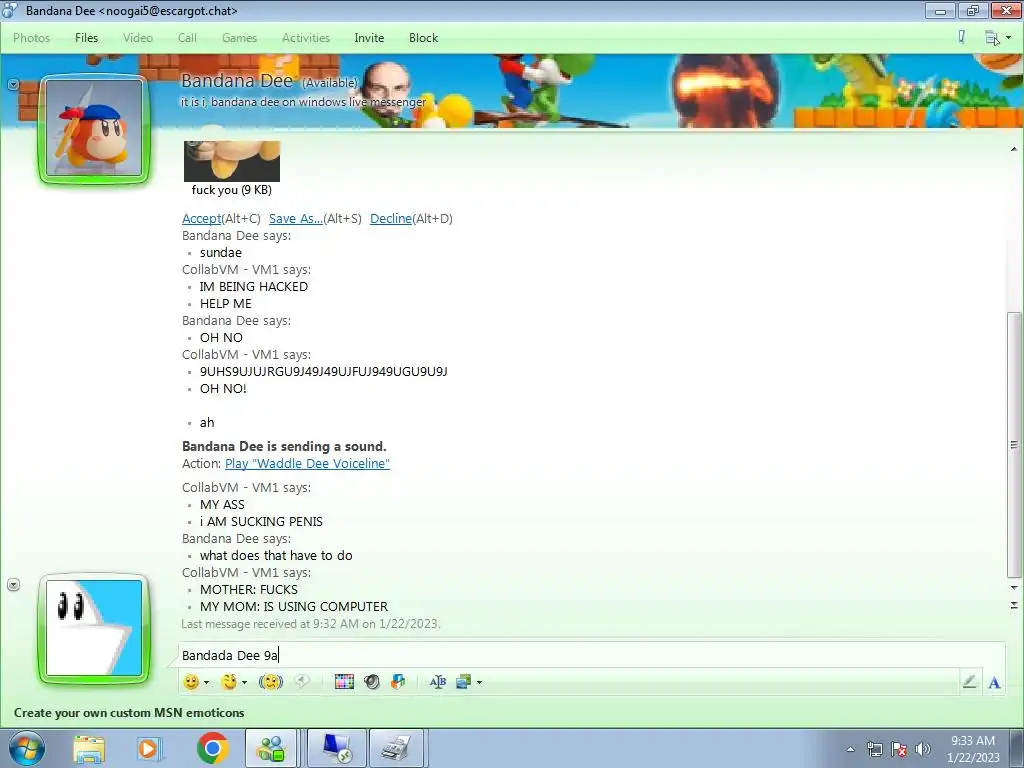The image size is (1024, 768).
Task: Open the network tray icon
Action: [874, 749]
